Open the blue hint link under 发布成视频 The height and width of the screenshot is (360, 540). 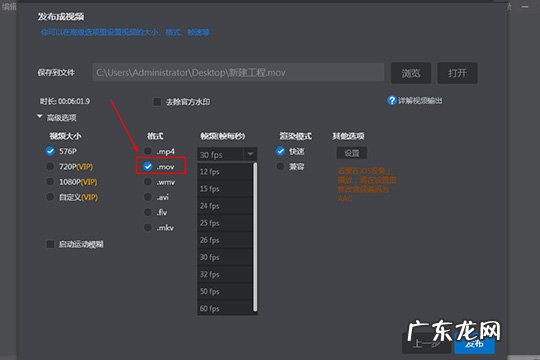pos(125,32)
